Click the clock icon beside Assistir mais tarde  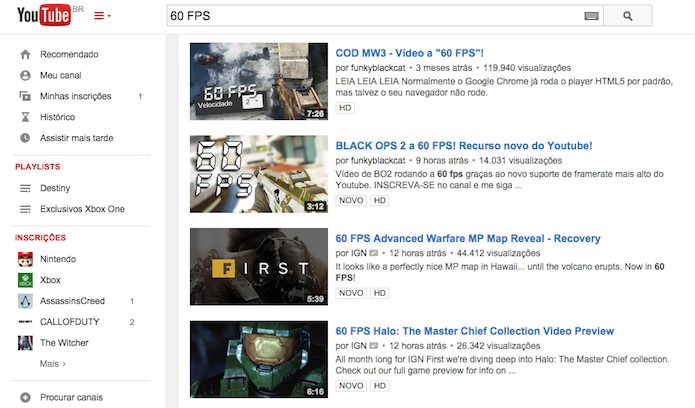pyautogui.click(x=25, y=138)
